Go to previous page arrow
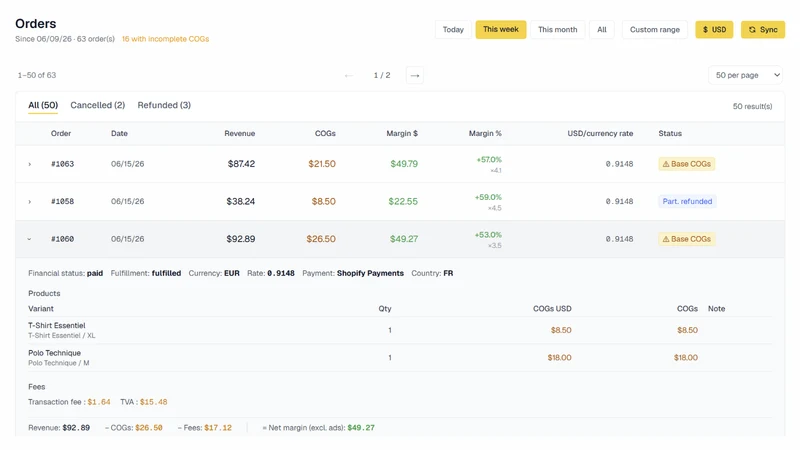 (349, 76)
